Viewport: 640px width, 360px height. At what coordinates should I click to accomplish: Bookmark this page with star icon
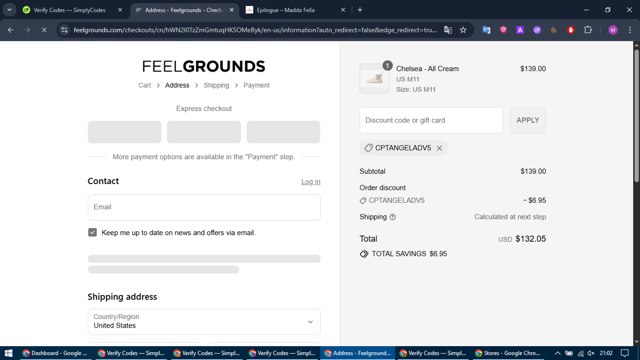tap(463, 30)
